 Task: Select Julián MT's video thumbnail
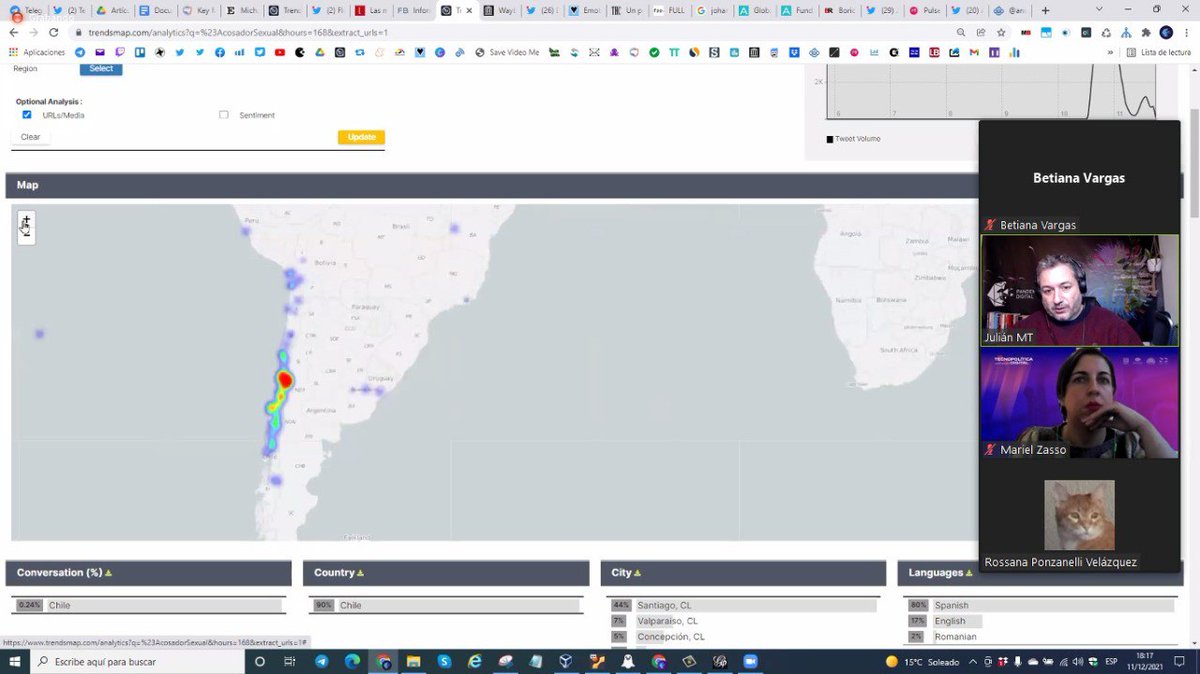click(x=1080, y=290)
